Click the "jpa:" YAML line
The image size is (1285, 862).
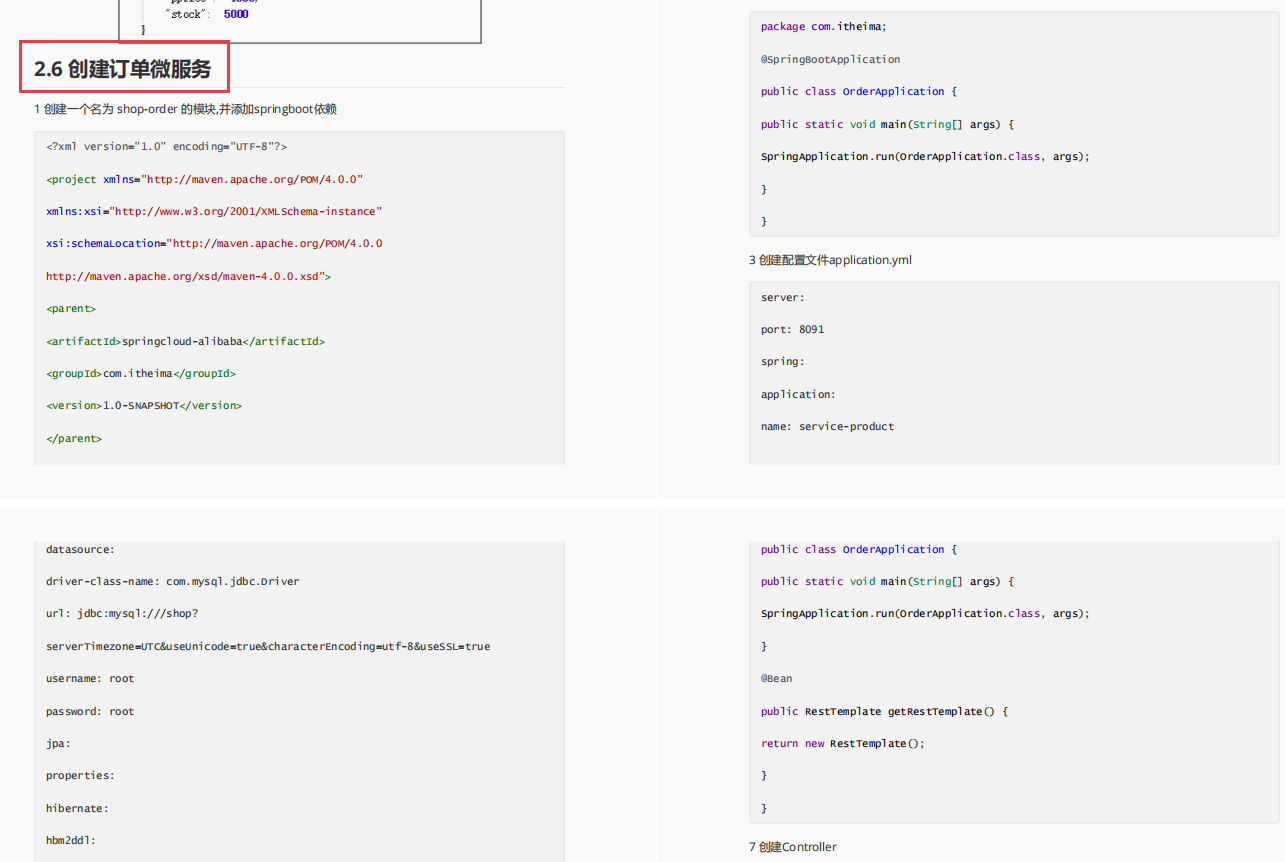coord(58,743)
